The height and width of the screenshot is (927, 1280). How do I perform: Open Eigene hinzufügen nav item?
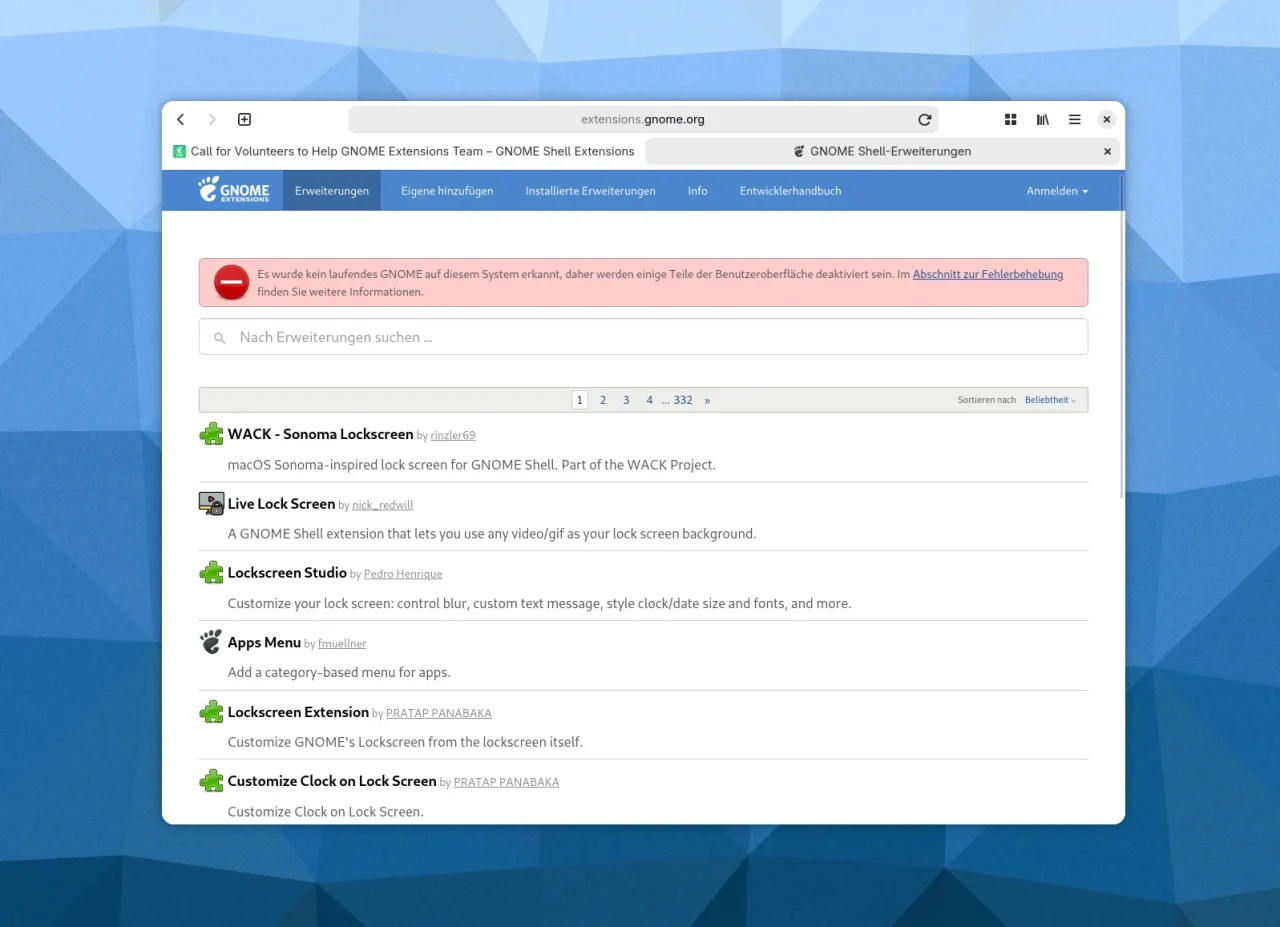[x=447, y=191]
